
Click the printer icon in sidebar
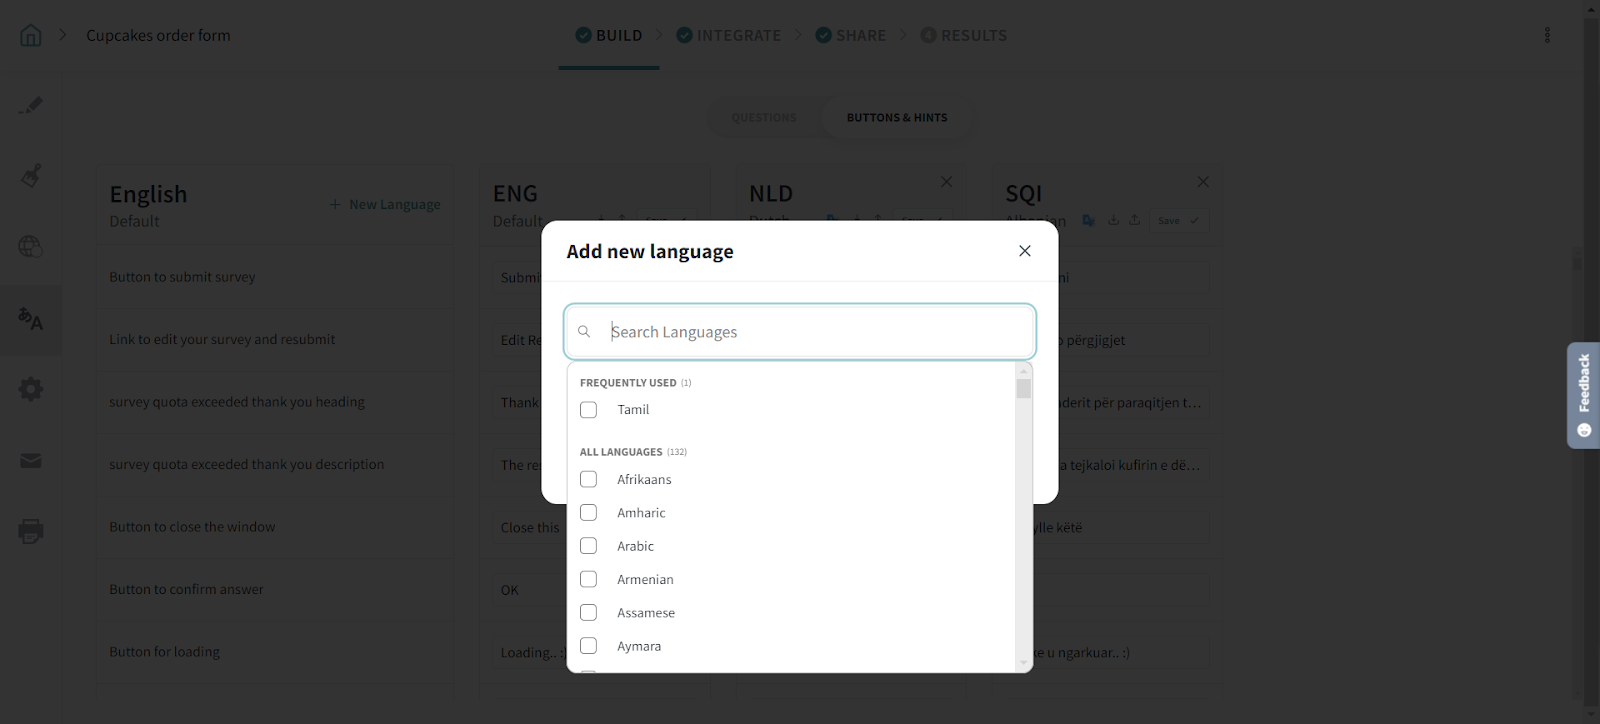point(31,531)
